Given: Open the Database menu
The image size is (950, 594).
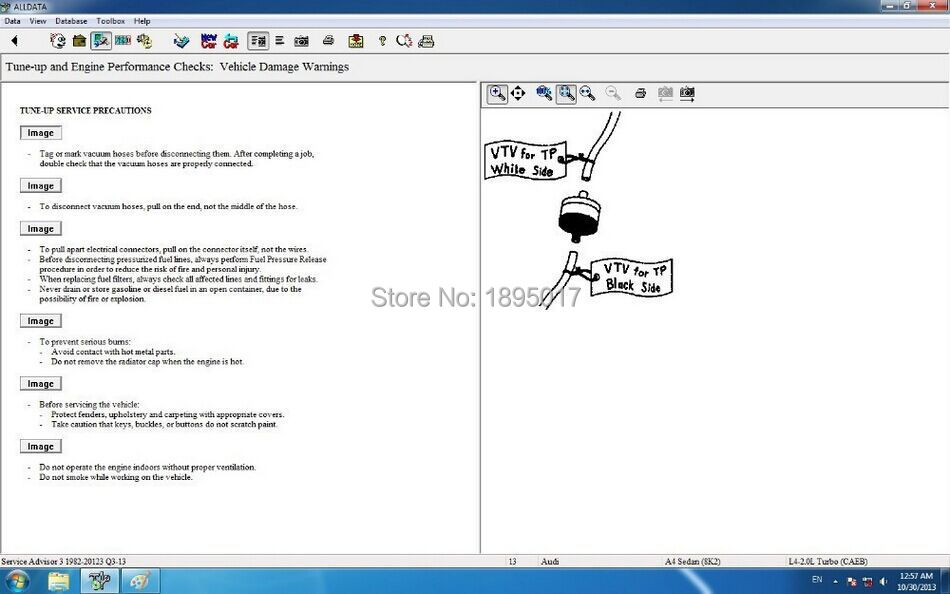Looking at the screenshot, I should (71, 20).
